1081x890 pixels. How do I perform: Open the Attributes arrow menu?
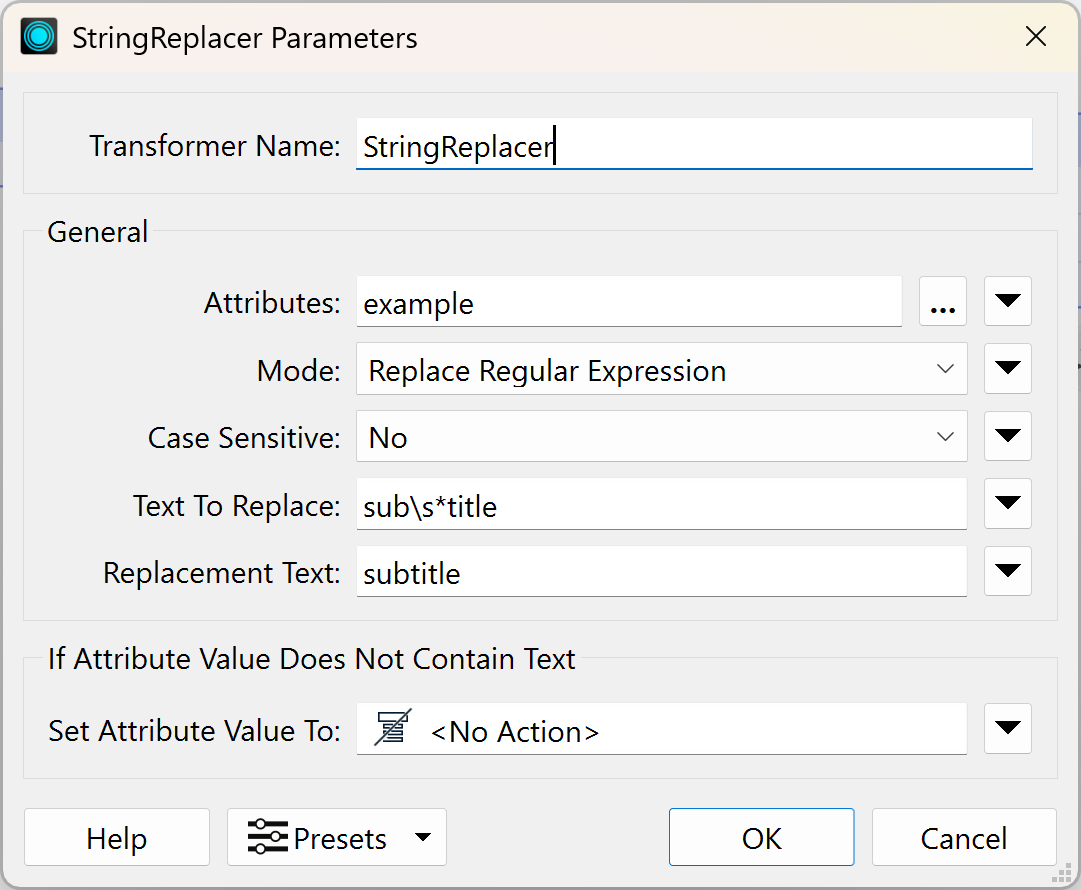(1007, 301)
